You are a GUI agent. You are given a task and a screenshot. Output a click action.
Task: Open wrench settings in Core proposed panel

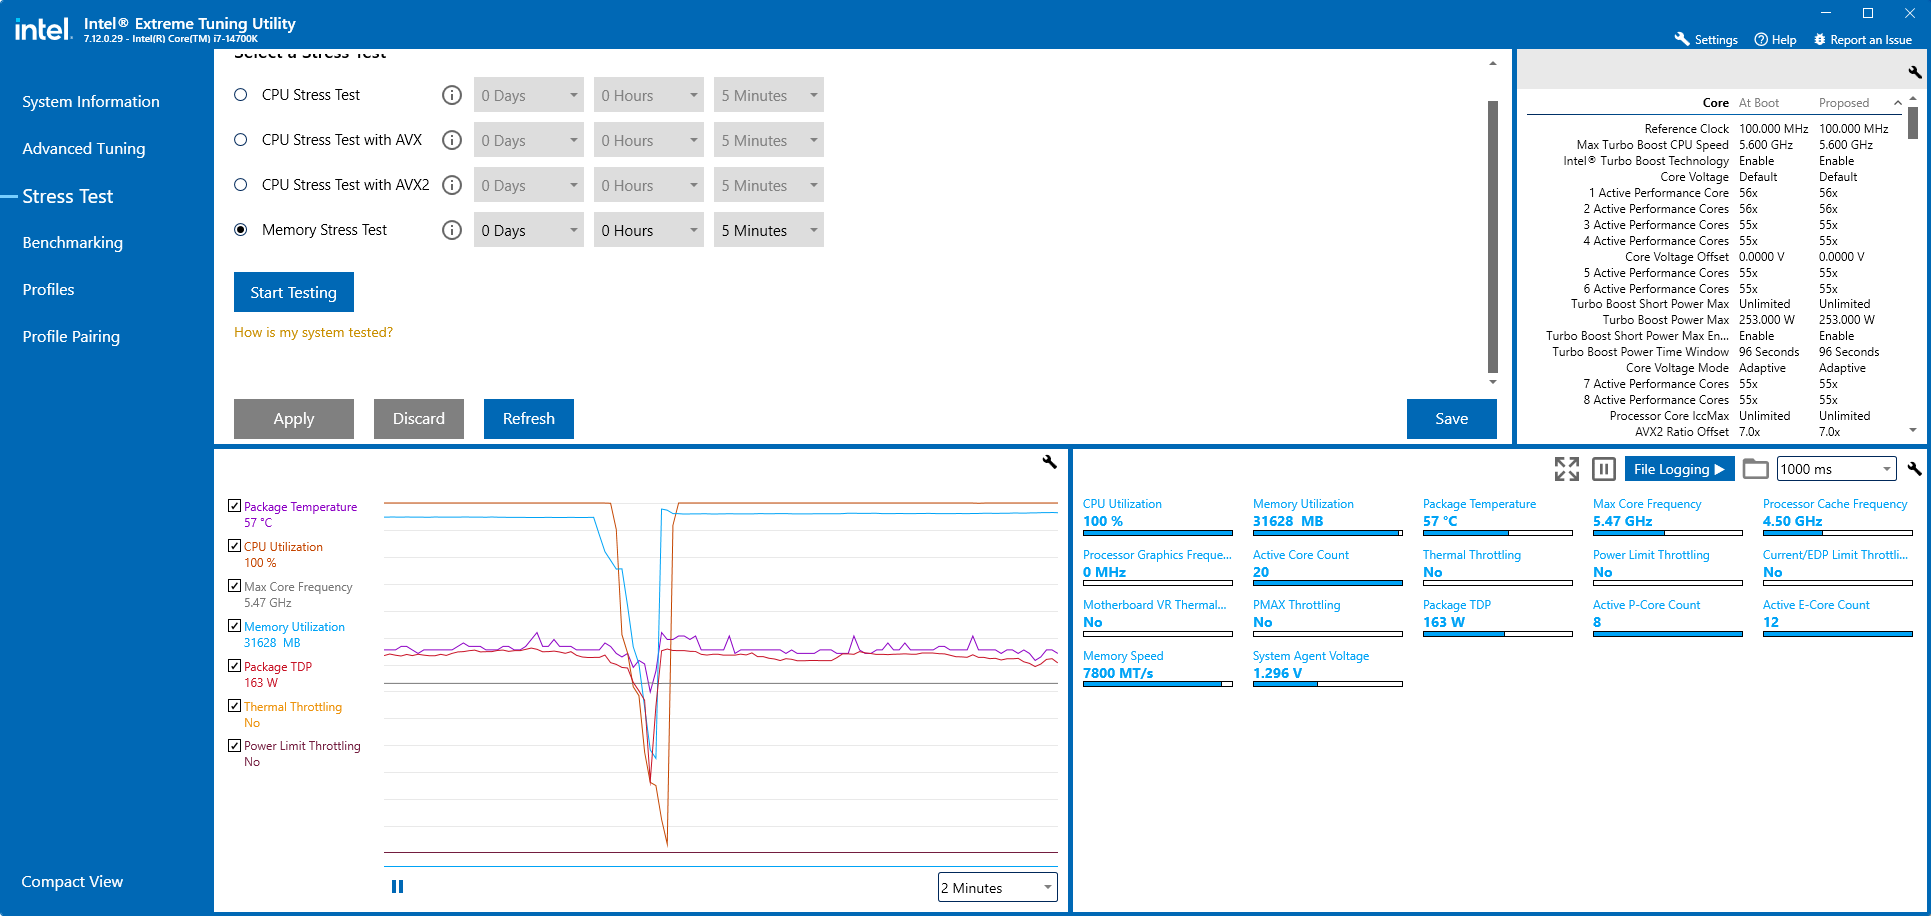point(1914,72)
